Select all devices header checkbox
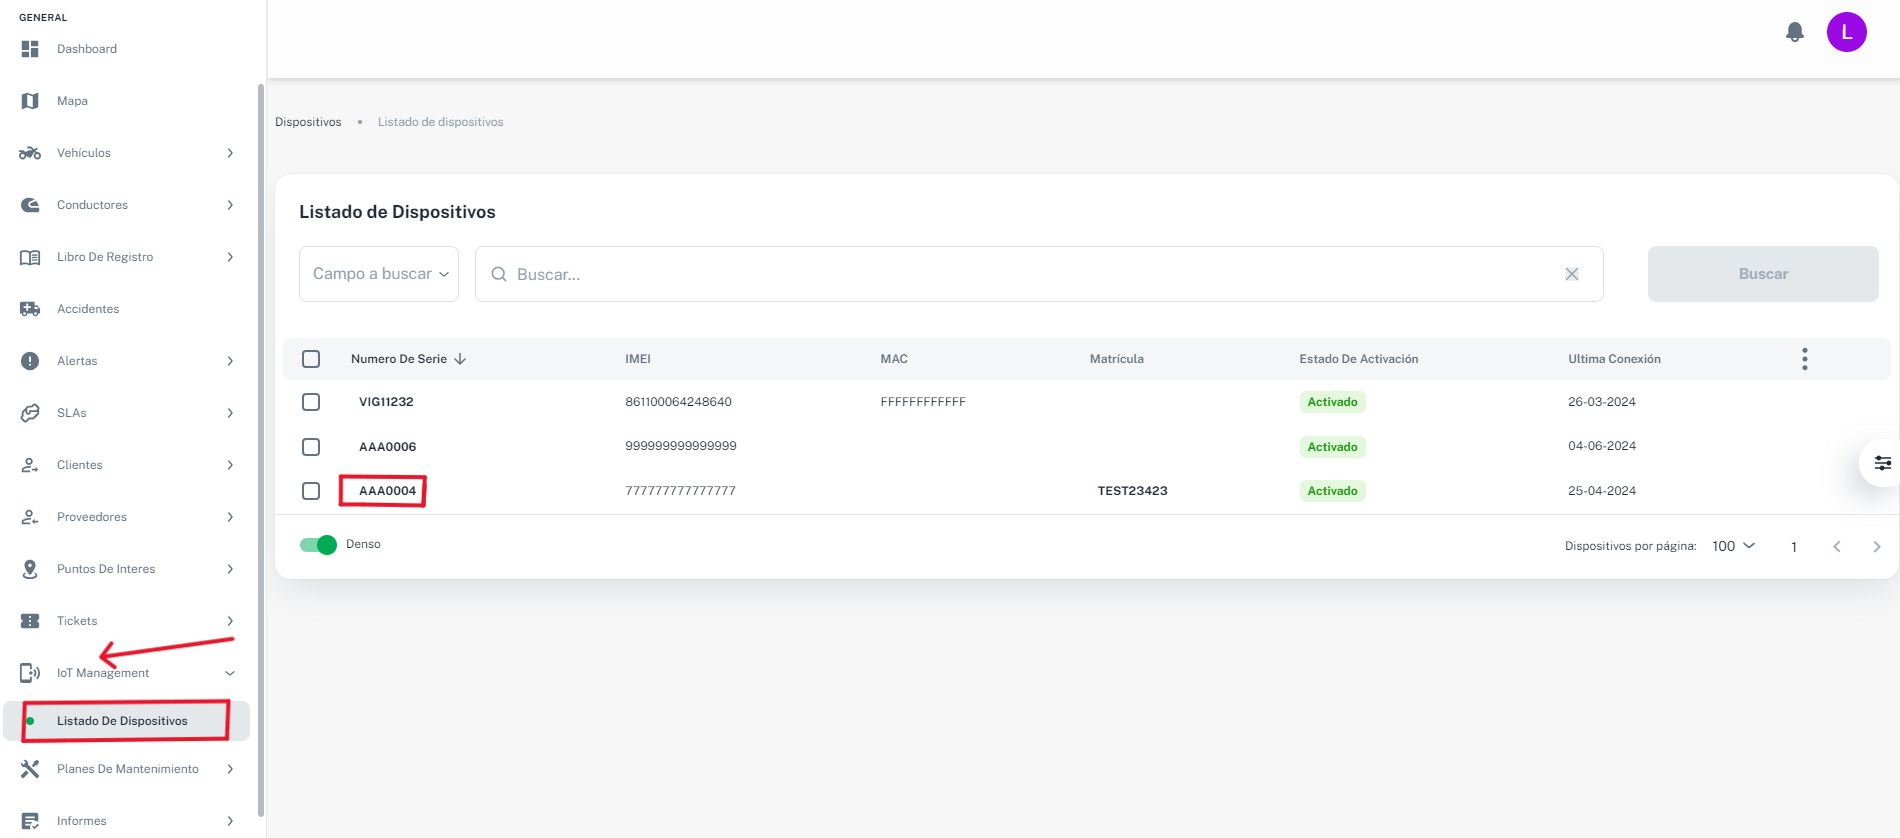 (311, 359)
